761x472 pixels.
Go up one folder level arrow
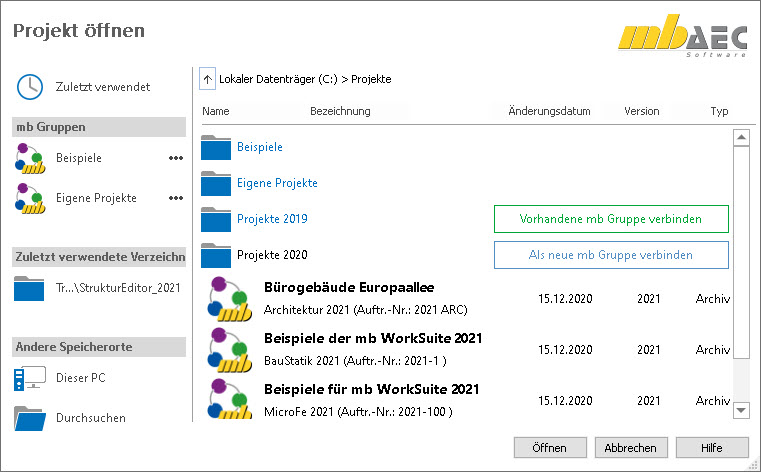(x=208, y=78)
